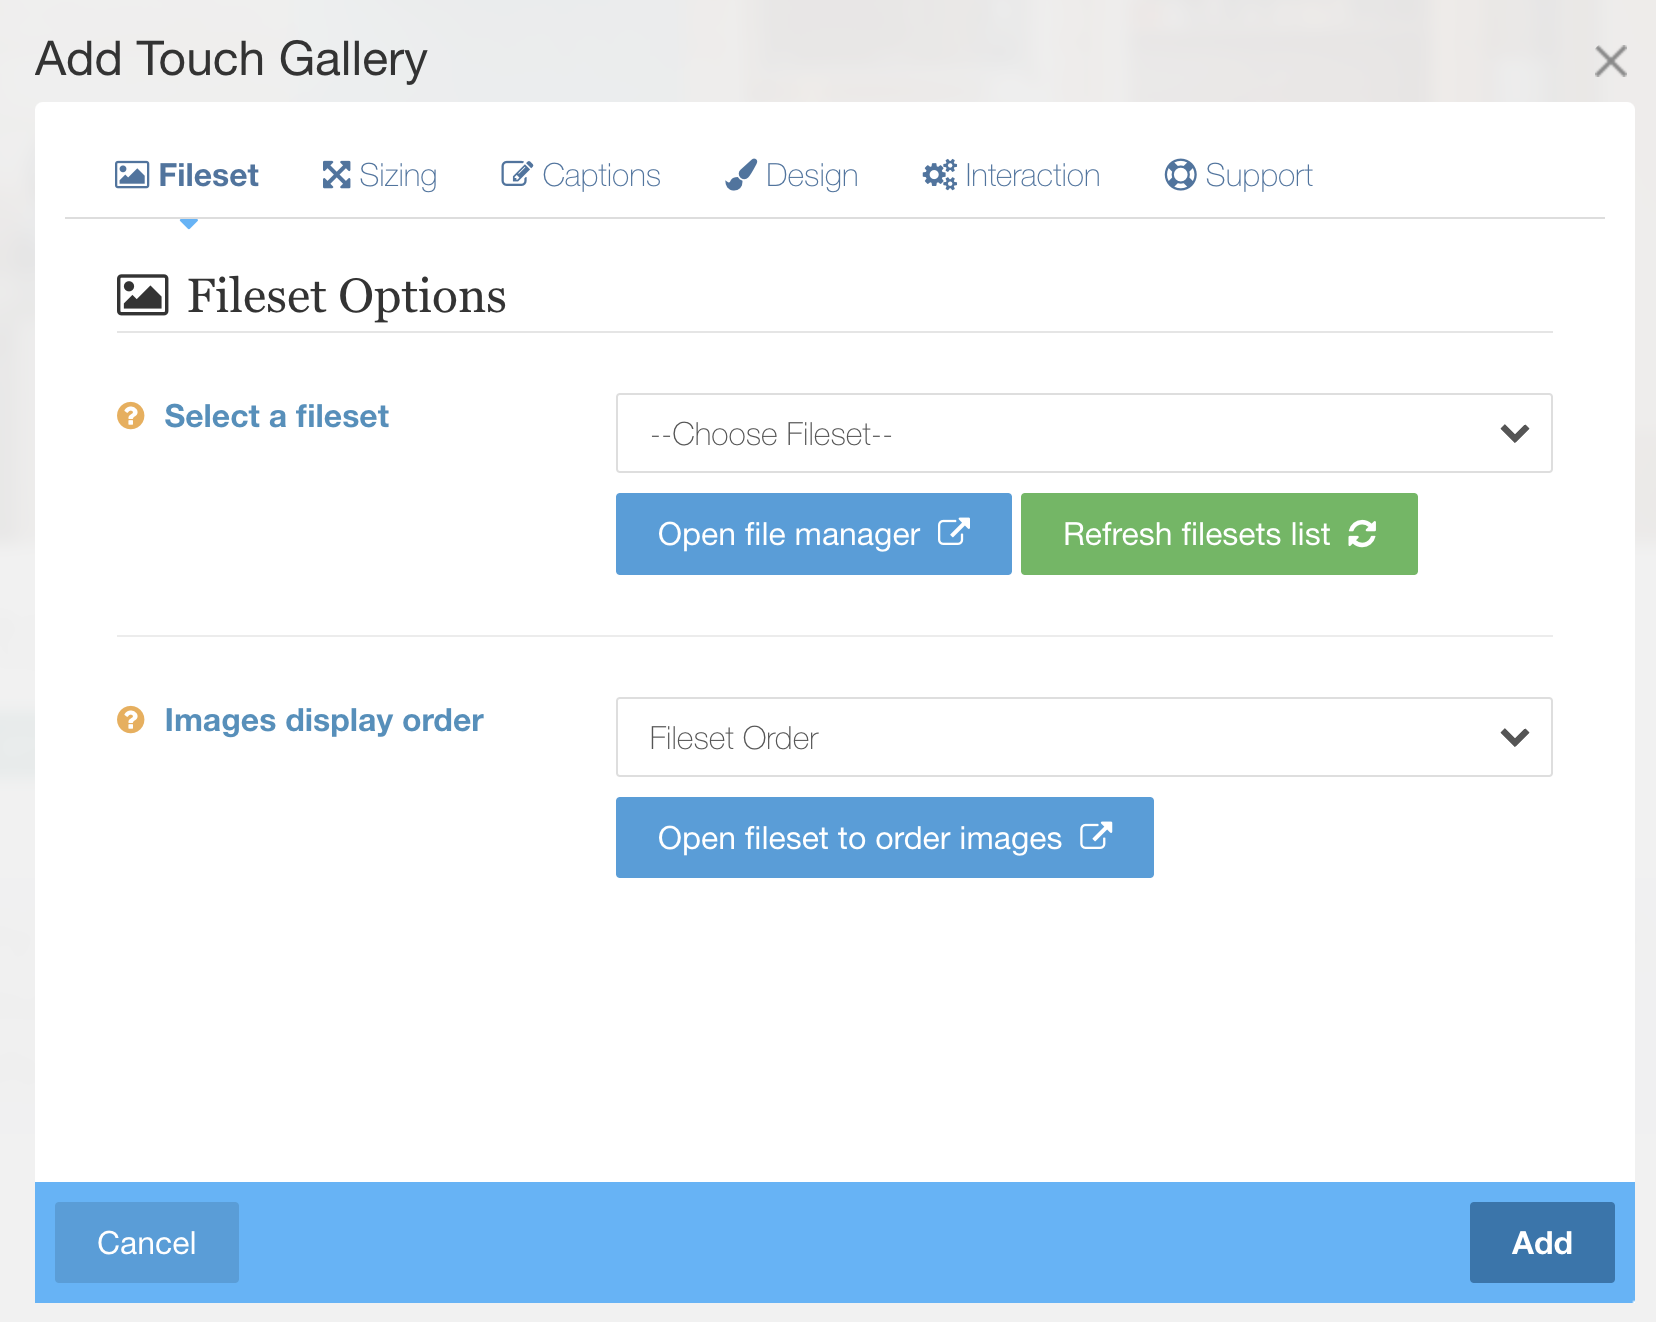The image size is (1656, 1322).
Task: Click external-link icon on Open file manager
Action: [953, 532]
